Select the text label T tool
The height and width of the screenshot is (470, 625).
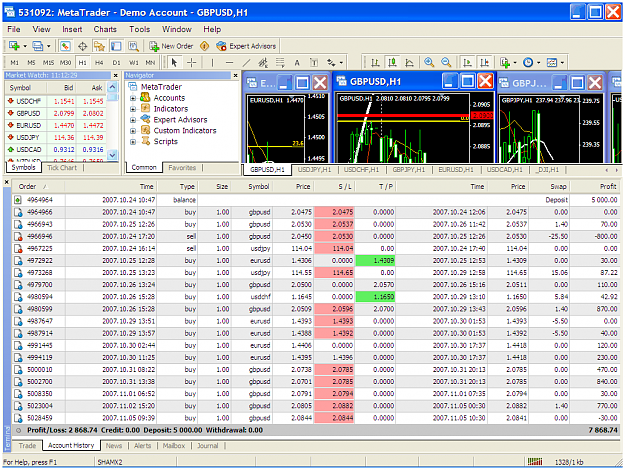click(314, 63)
